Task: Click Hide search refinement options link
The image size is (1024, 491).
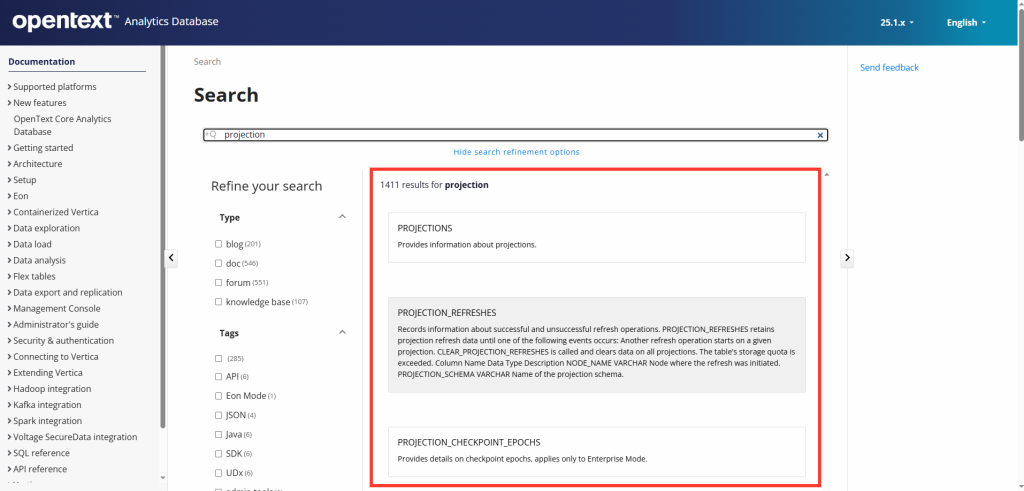Action: 516,152
